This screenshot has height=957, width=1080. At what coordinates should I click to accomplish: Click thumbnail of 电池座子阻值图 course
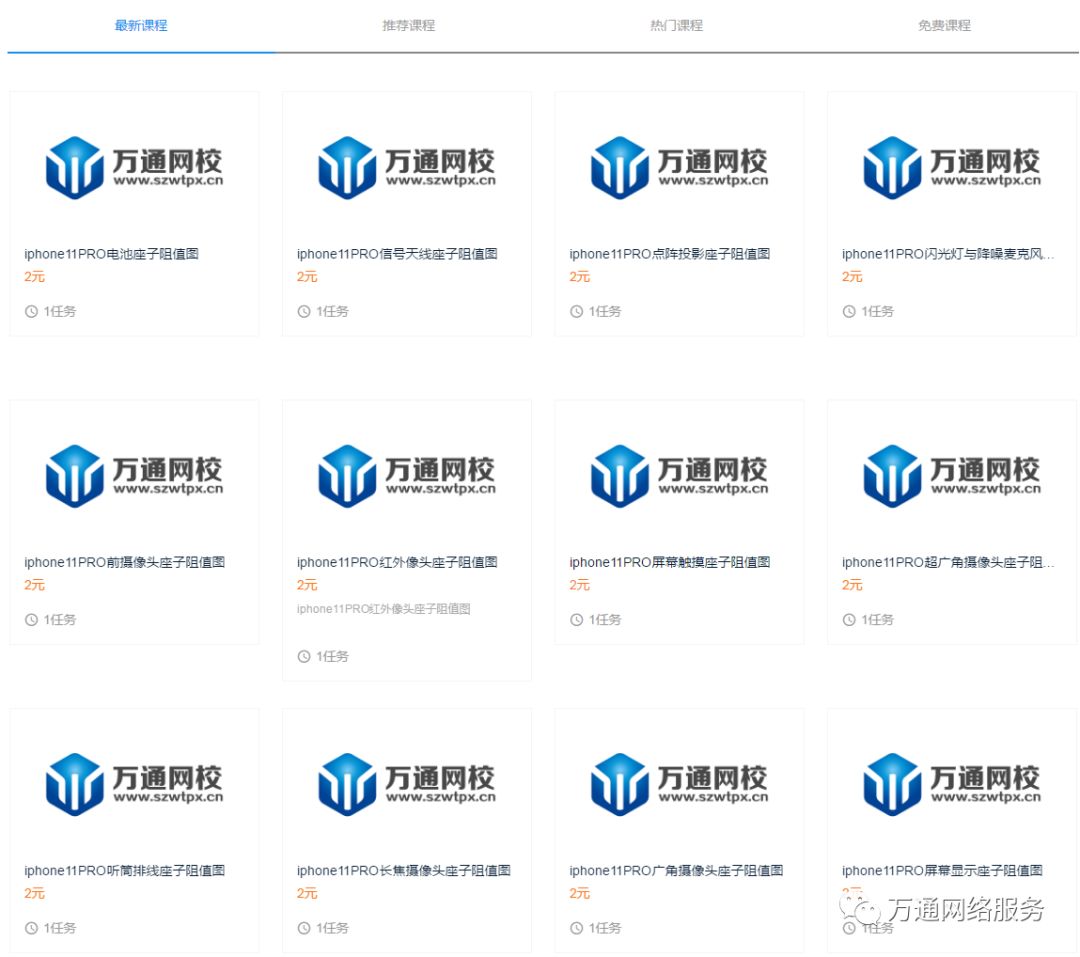pos(134,167)
